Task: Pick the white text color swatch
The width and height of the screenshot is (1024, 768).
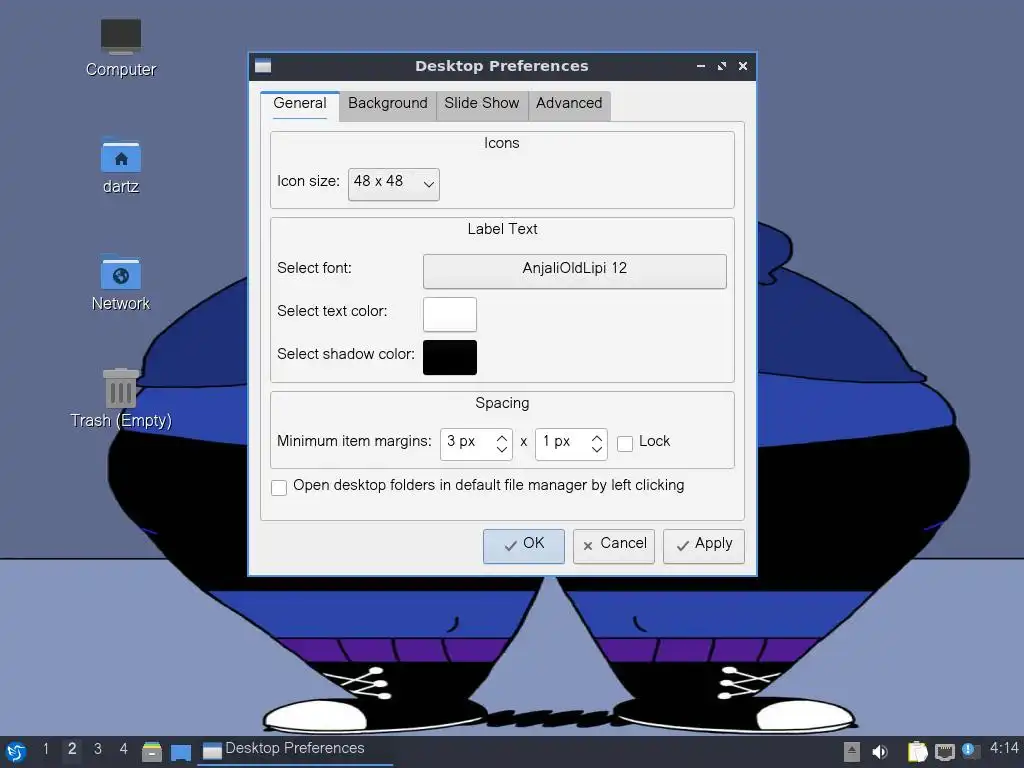Action: 450,314
